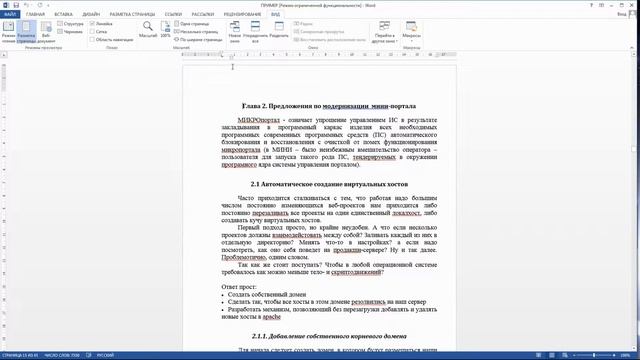This screenshot has width=640, height=360.
Task: Click the user account picture icon
Action: 633,14
